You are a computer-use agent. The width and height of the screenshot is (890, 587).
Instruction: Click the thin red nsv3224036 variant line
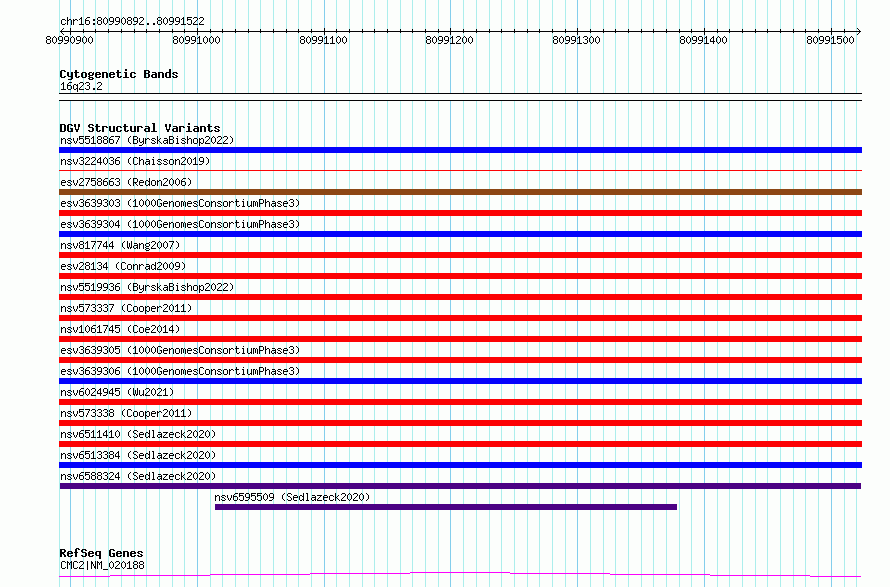pos(460,170)
